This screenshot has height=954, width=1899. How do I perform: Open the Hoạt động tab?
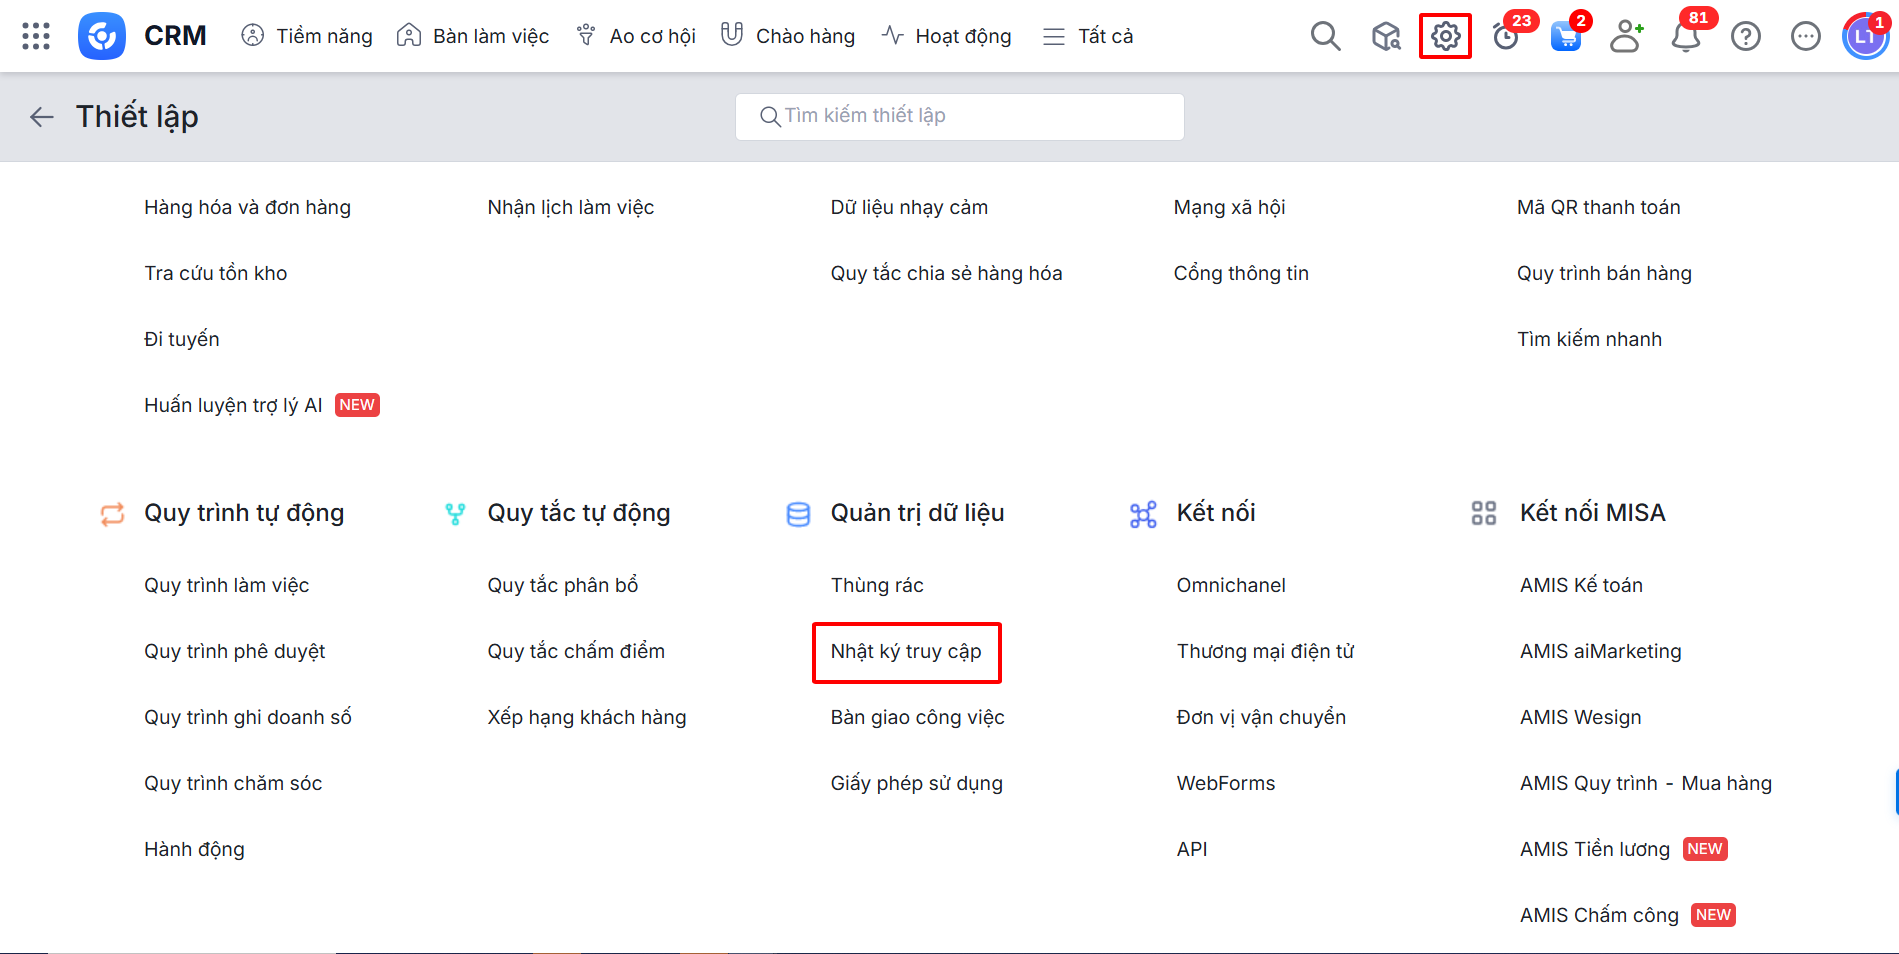[946, 36]
